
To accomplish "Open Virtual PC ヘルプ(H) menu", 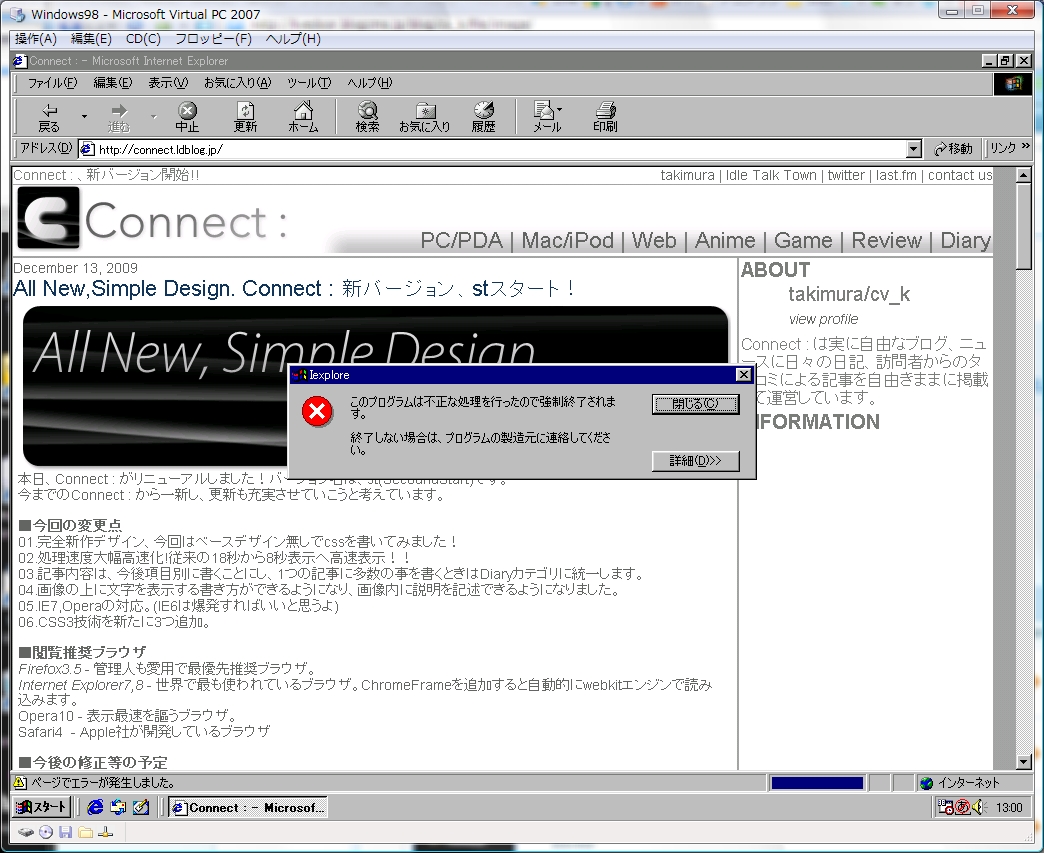I will pyautogui.click(x=293, y=39).
